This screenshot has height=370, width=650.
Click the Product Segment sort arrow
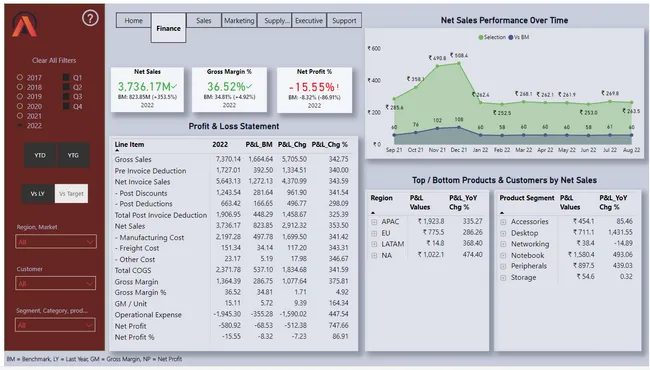click(502, 213)
